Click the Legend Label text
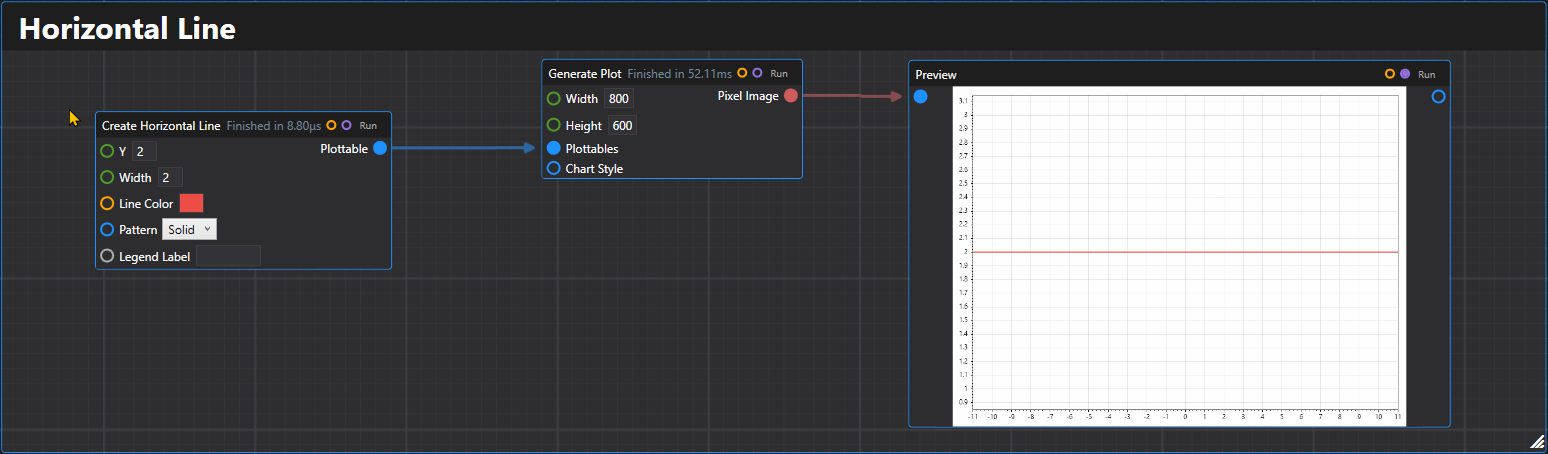 click(x=155, y=257)
